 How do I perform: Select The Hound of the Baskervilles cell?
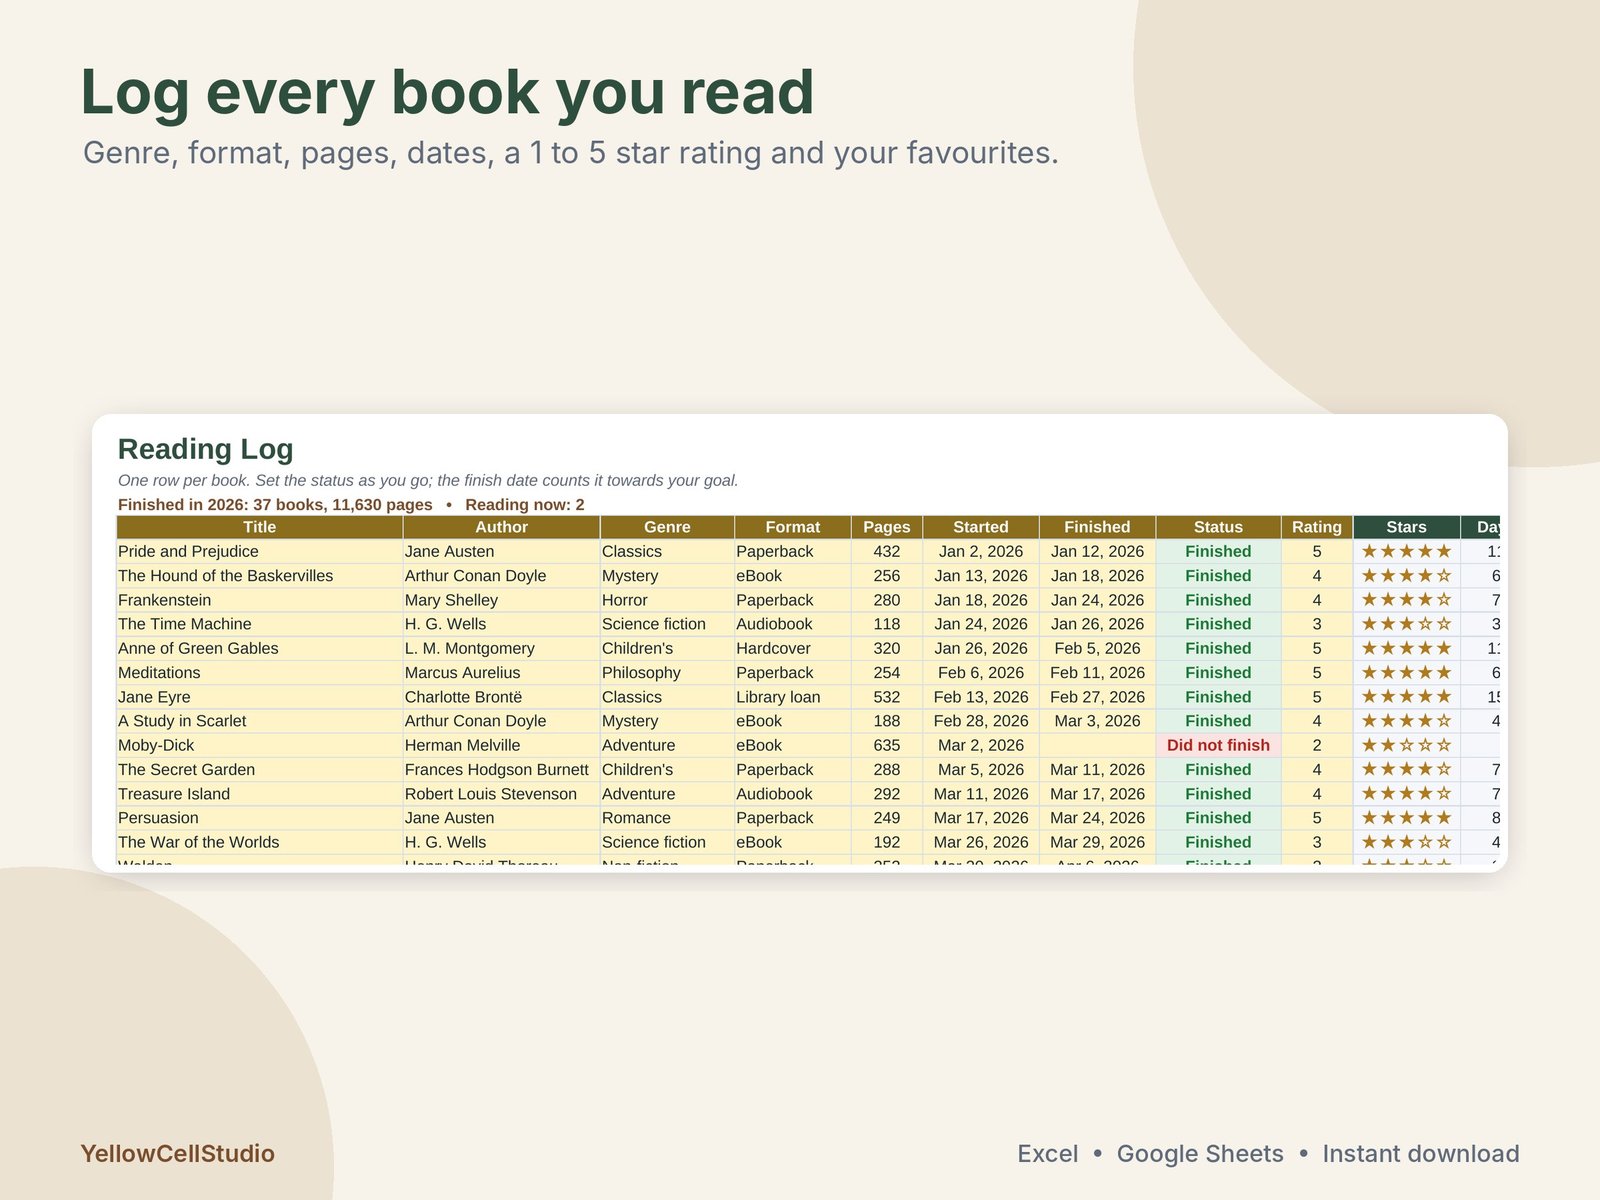coord(260,576)
